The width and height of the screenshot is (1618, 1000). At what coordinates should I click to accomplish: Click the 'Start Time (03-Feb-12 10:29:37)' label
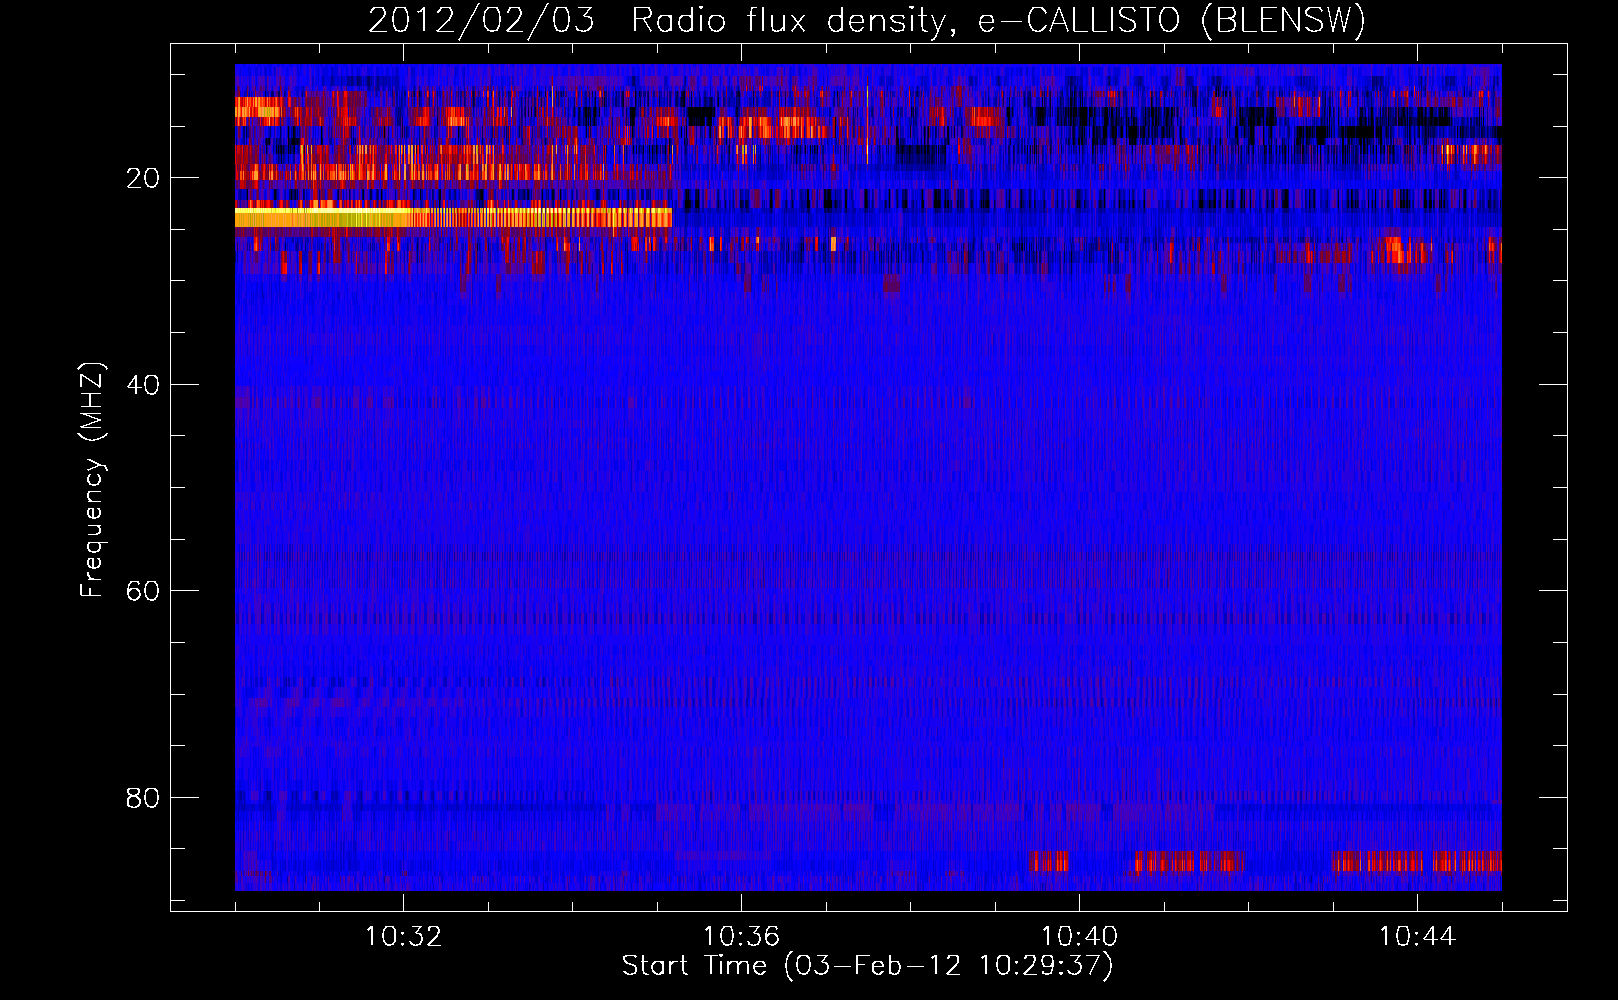(868, 966)
